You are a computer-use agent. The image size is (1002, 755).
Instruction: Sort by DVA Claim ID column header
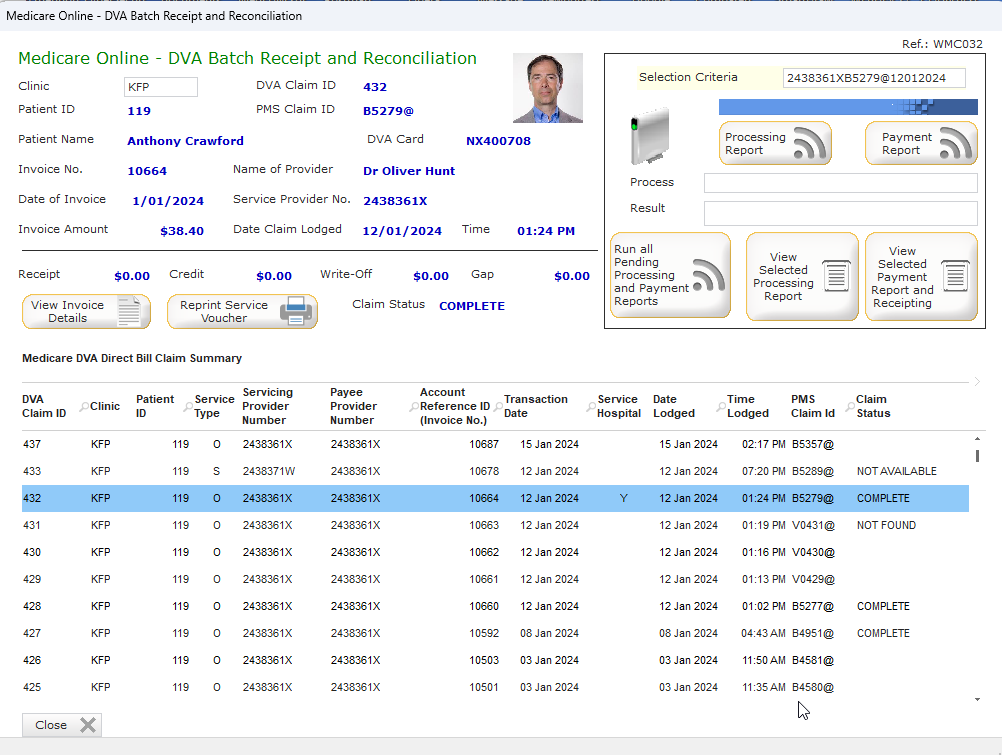[44, 406]
